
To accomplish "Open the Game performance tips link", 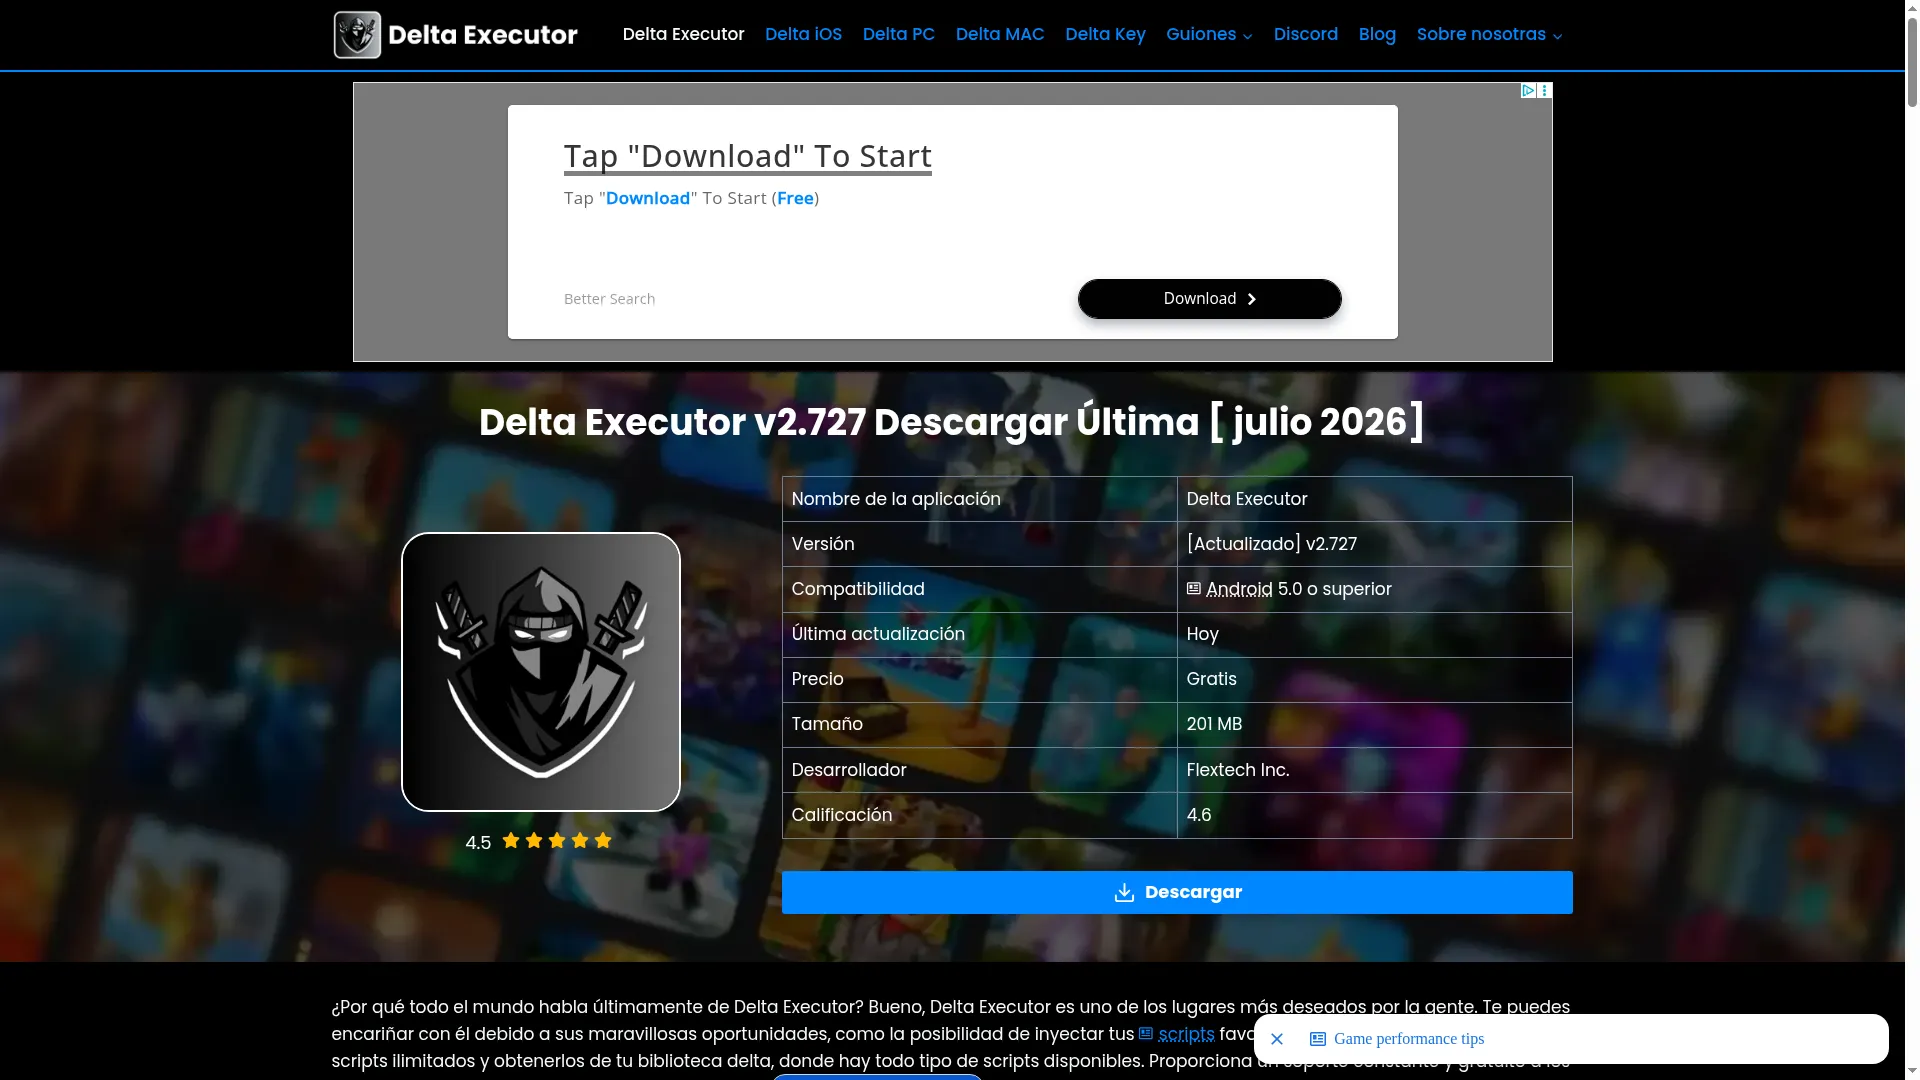I will pos(1409,1039).
